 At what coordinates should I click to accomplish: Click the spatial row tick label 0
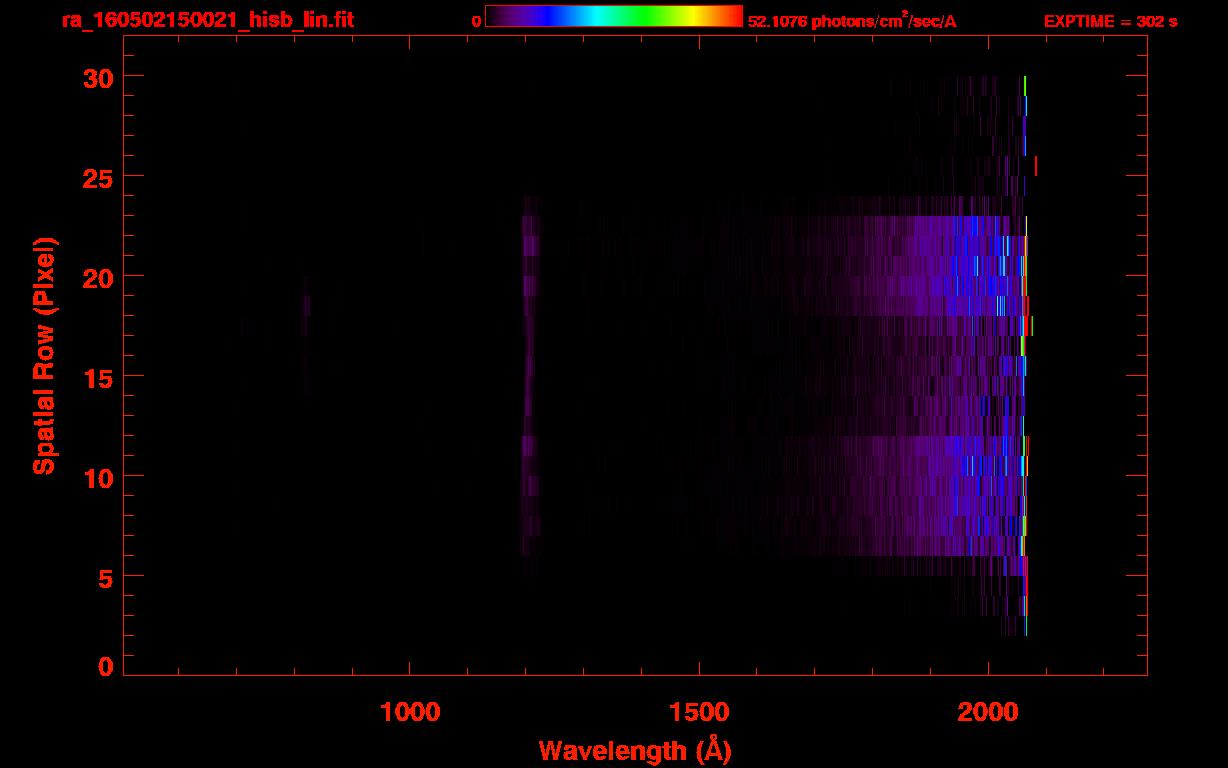pyautogui.click(x=106, y=667)
